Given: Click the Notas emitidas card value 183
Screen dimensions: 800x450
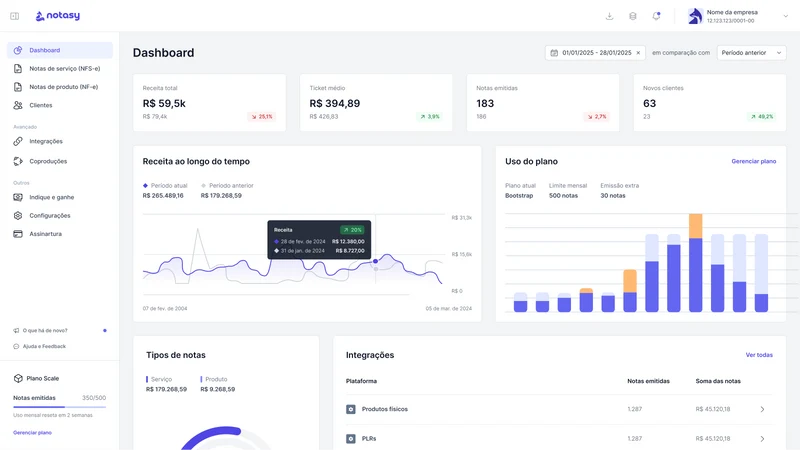Looking at the screenshot, I should [485, 104].
